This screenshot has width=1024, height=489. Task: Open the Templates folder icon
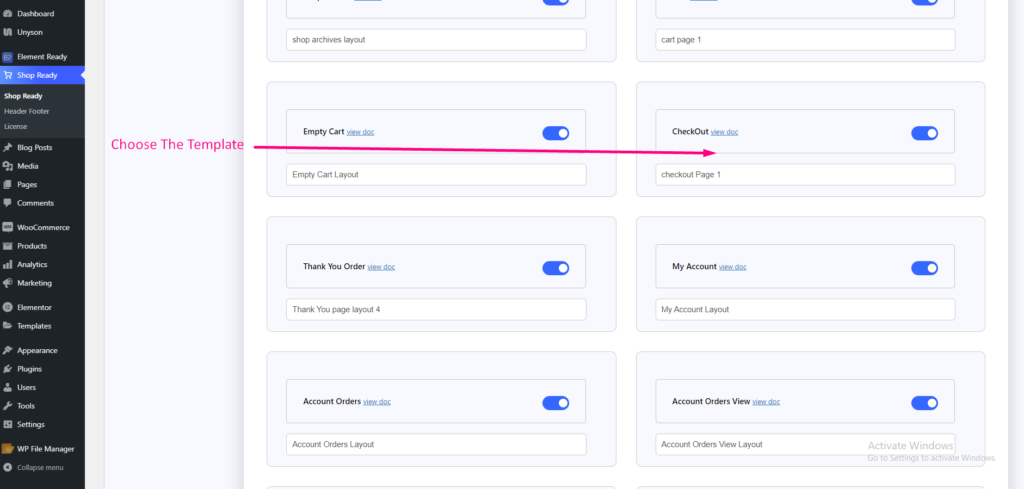pos(8,326)
